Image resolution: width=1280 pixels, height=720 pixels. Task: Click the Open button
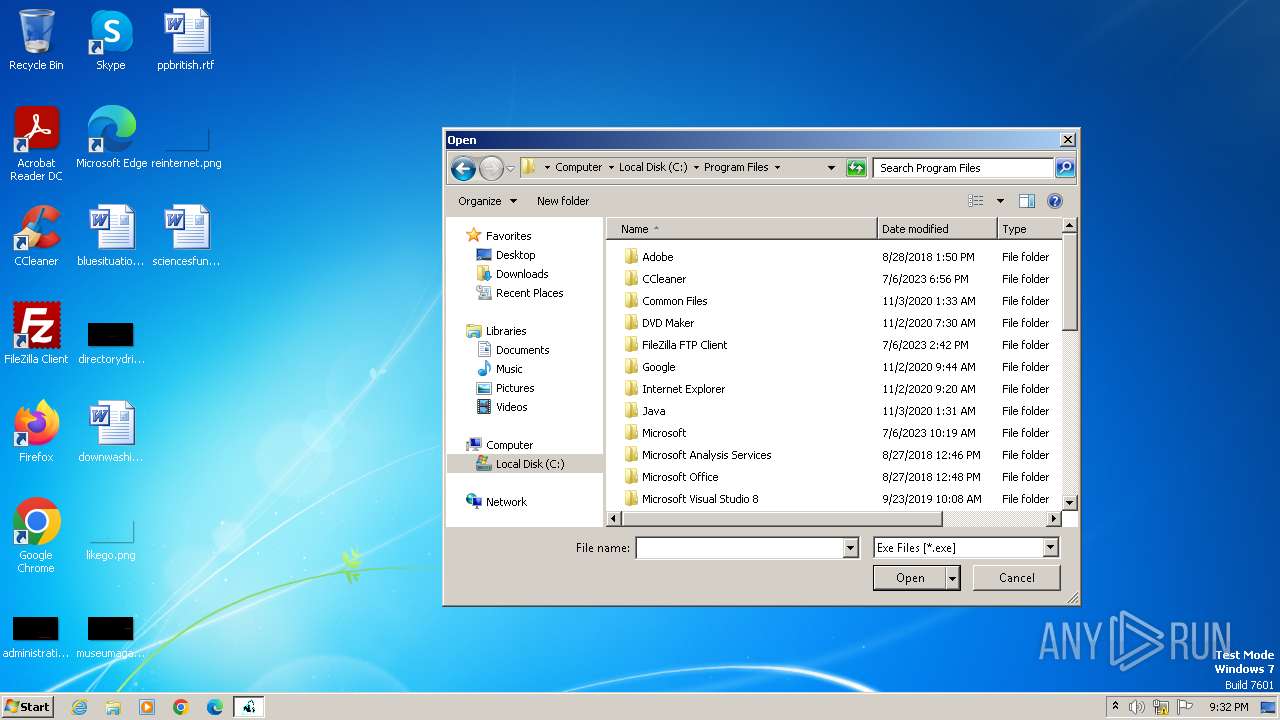[910, 578]
